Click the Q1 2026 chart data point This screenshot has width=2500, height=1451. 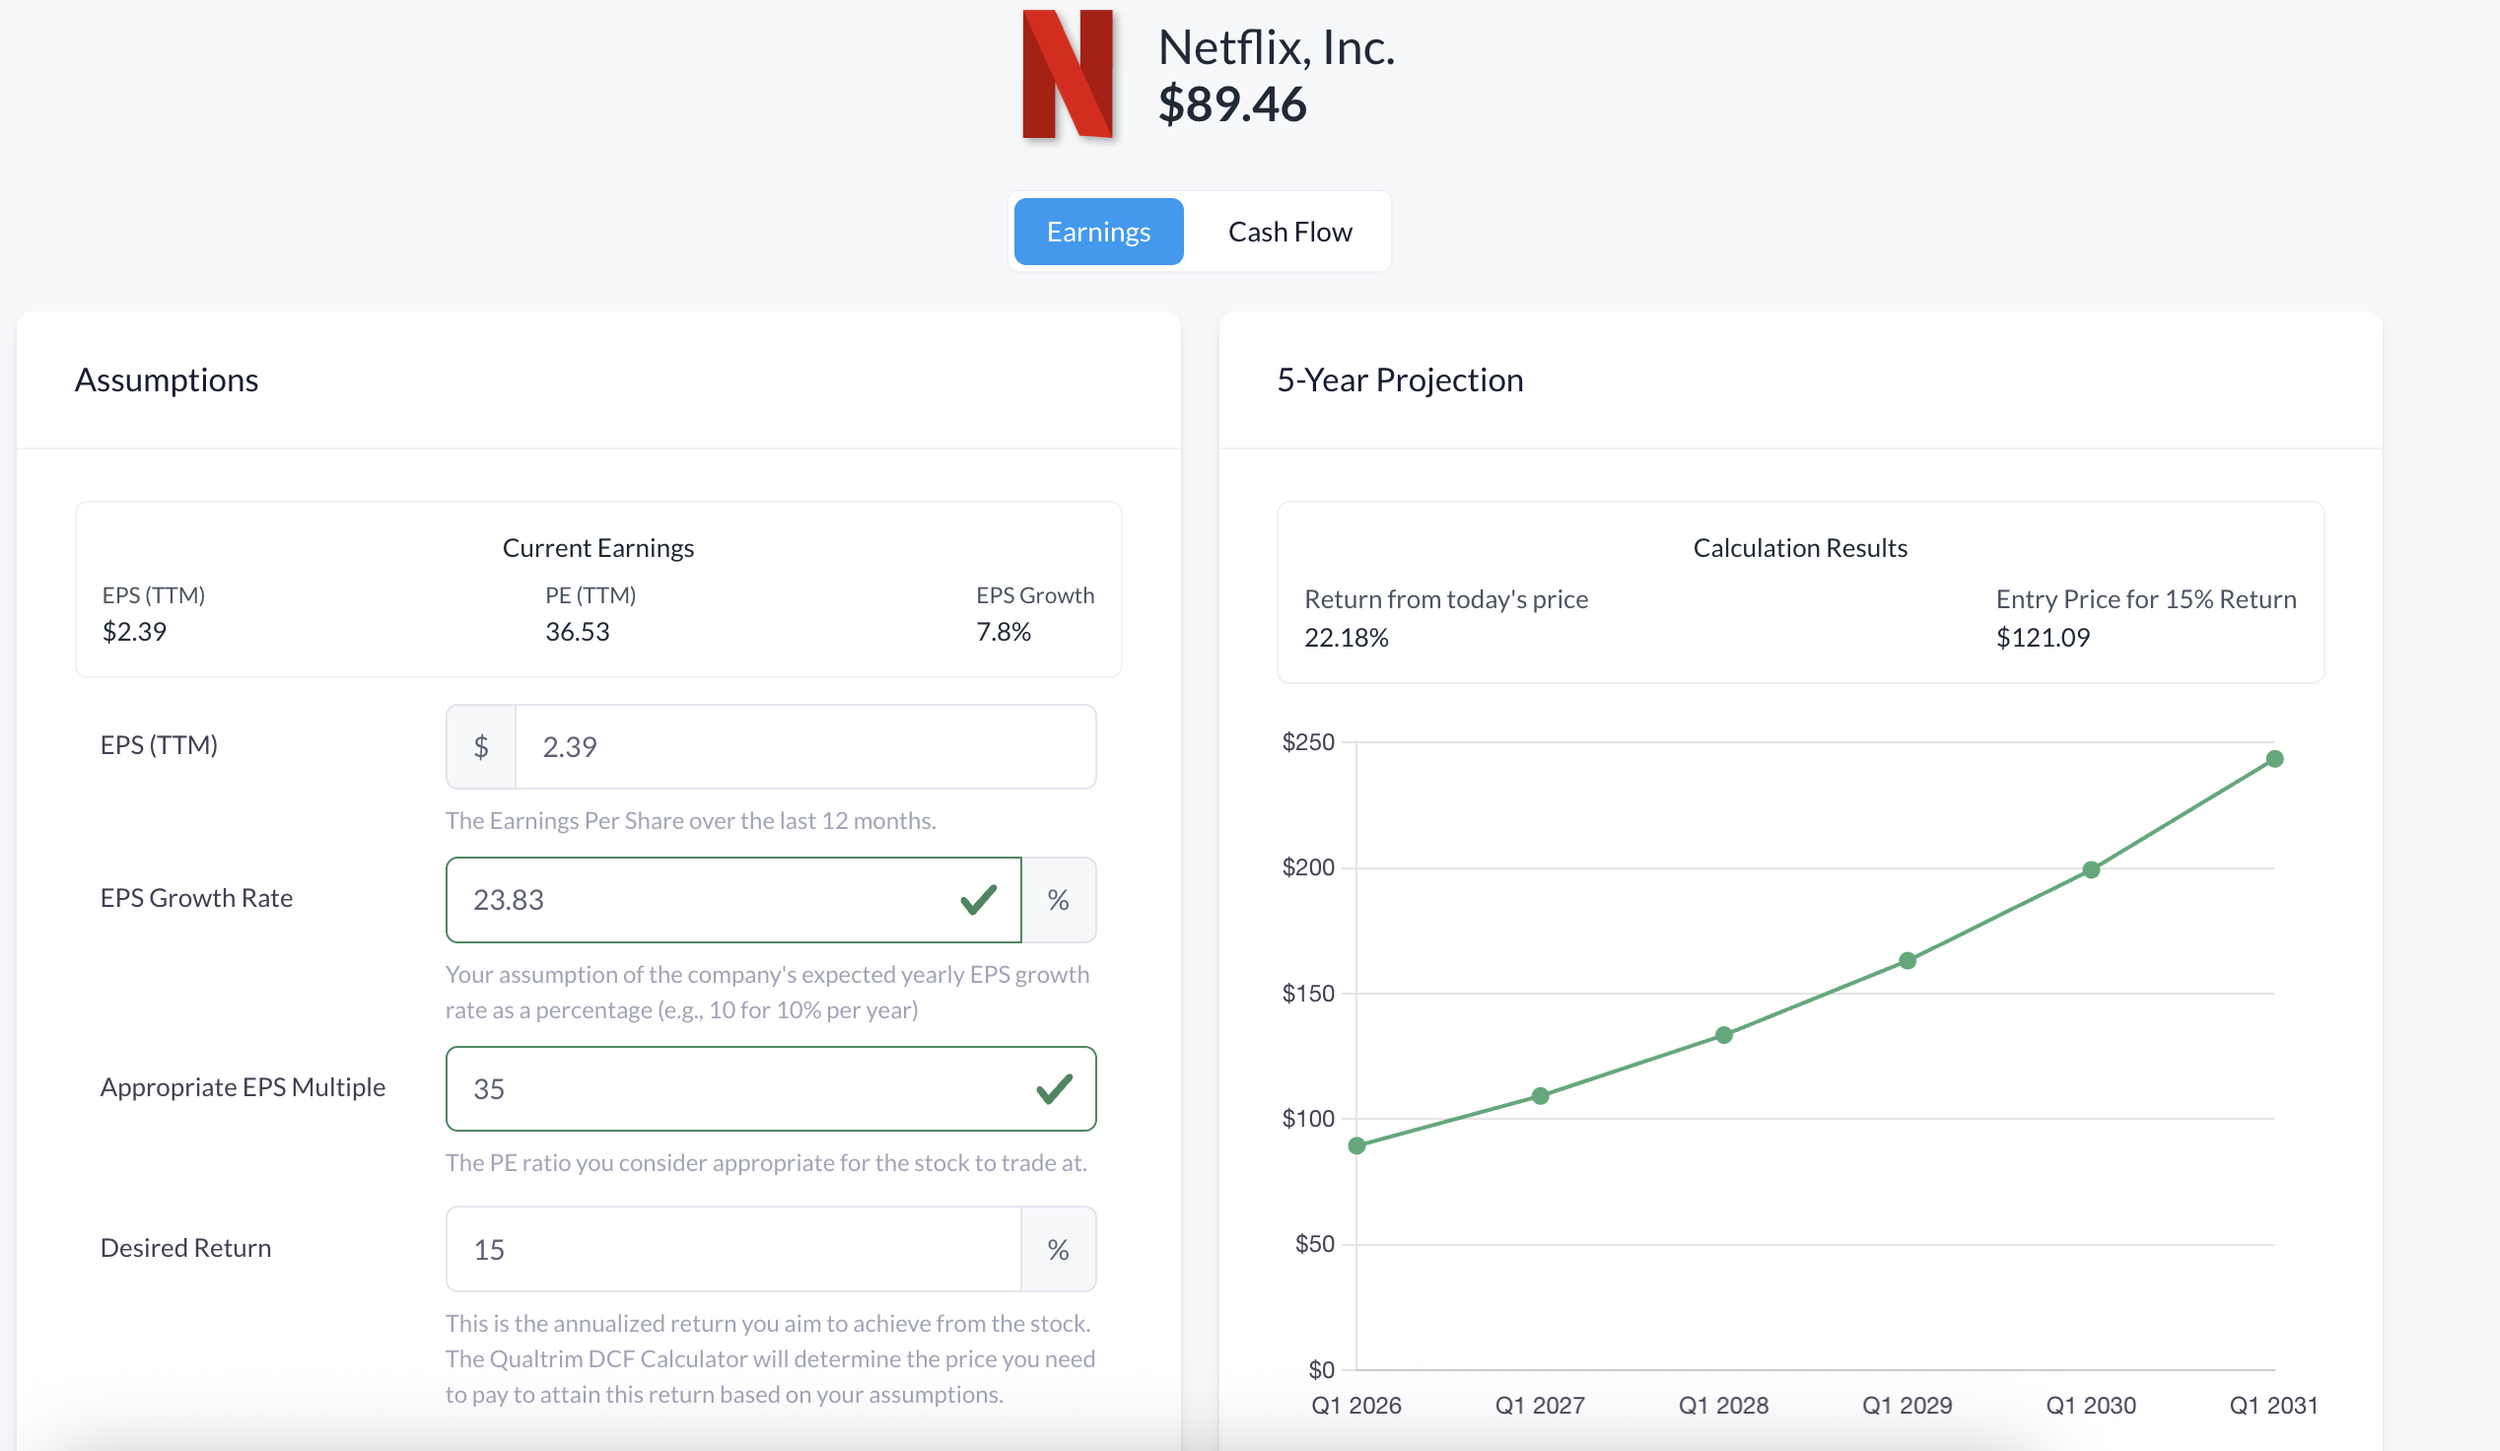[1357, 1146]
